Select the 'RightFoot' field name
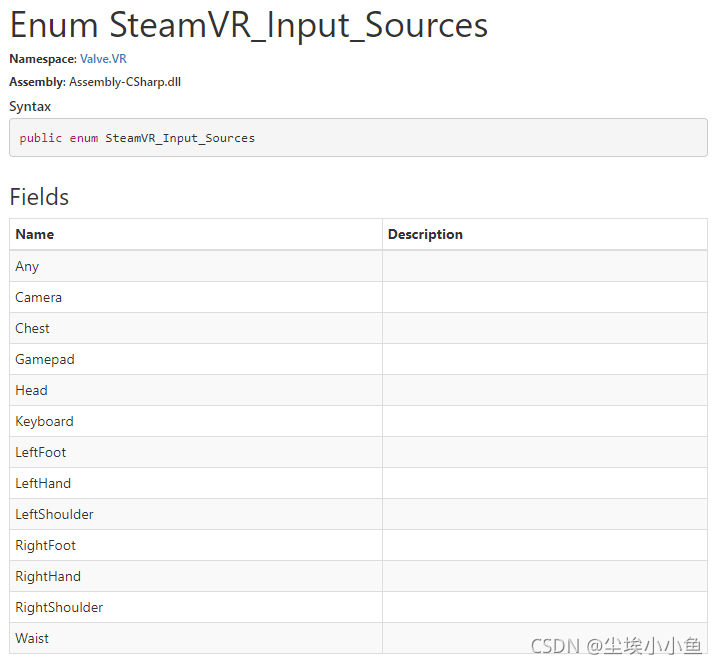This screenshot has width=717, height=664. [45, 546]
